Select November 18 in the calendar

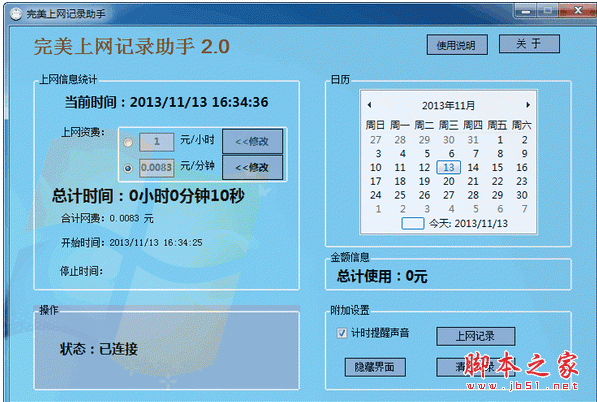point(400,181)
